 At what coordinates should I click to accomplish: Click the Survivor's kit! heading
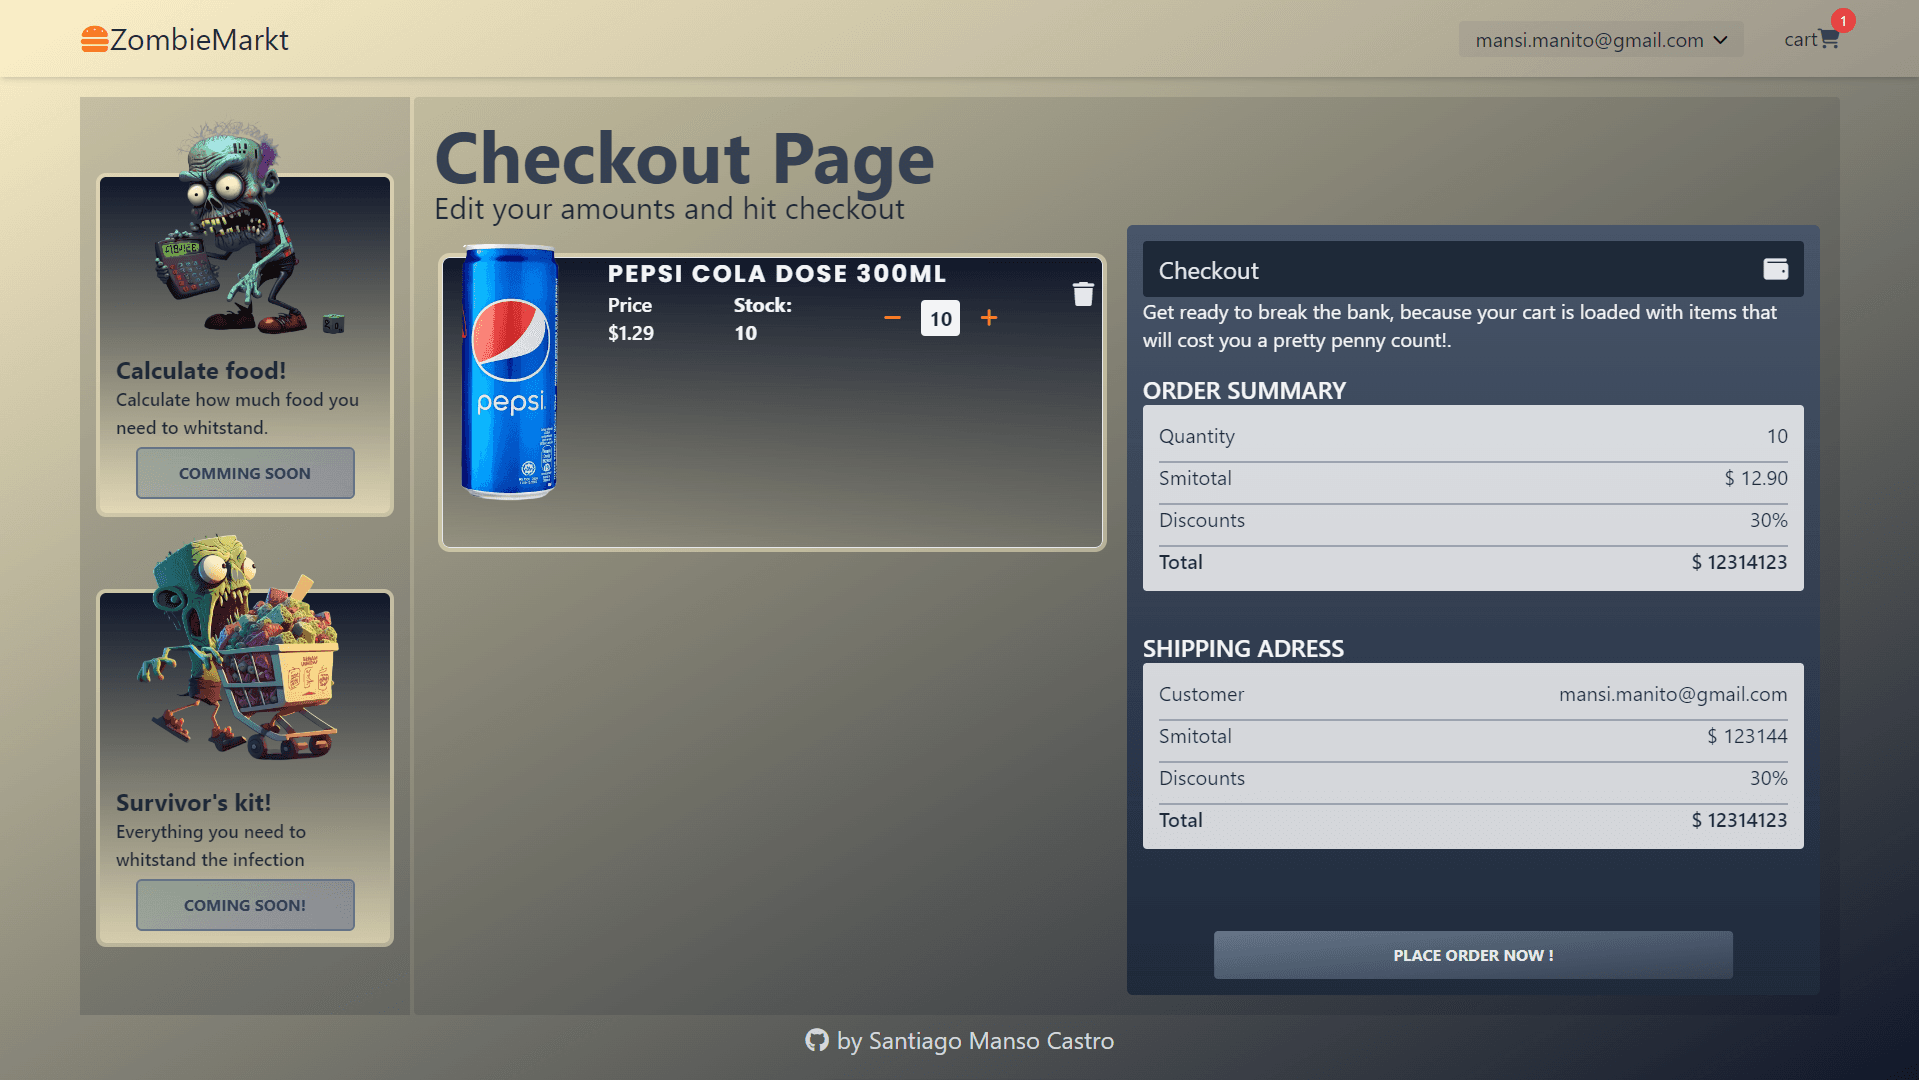pos(194,803)
